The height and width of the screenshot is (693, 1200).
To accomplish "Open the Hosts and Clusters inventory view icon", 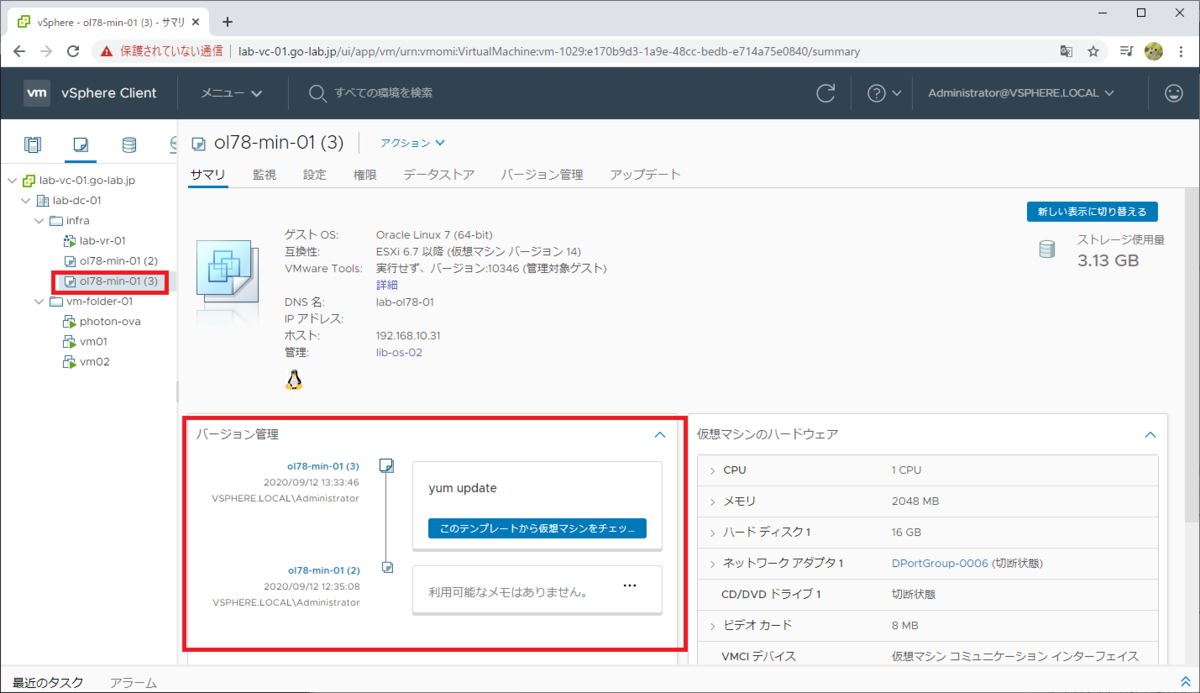I will click(33, 145).
